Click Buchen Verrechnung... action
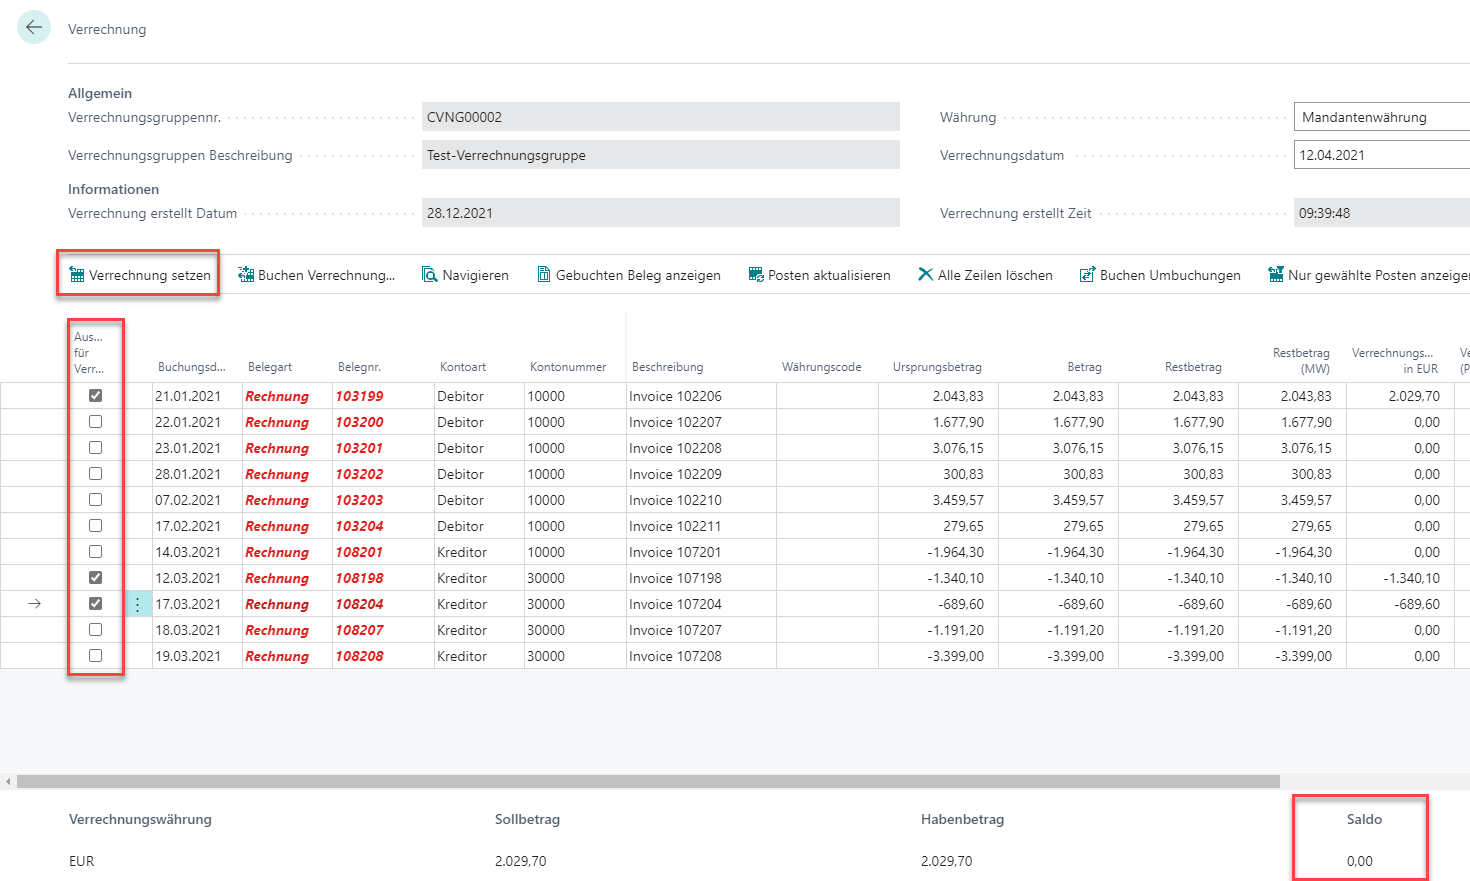Image resolution: width=1470 pixels, height=881 pixels. point(316,275)
